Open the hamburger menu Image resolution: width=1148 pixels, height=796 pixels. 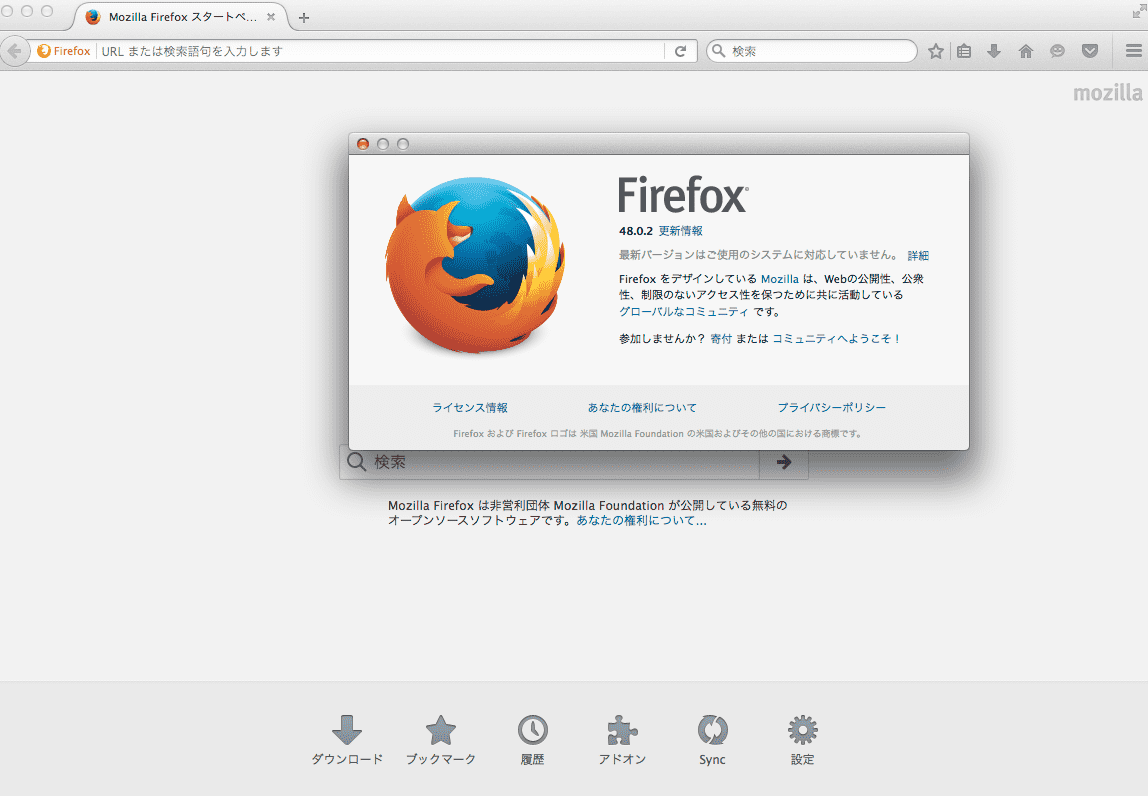pyautogui.click(x=1133, y=51)
